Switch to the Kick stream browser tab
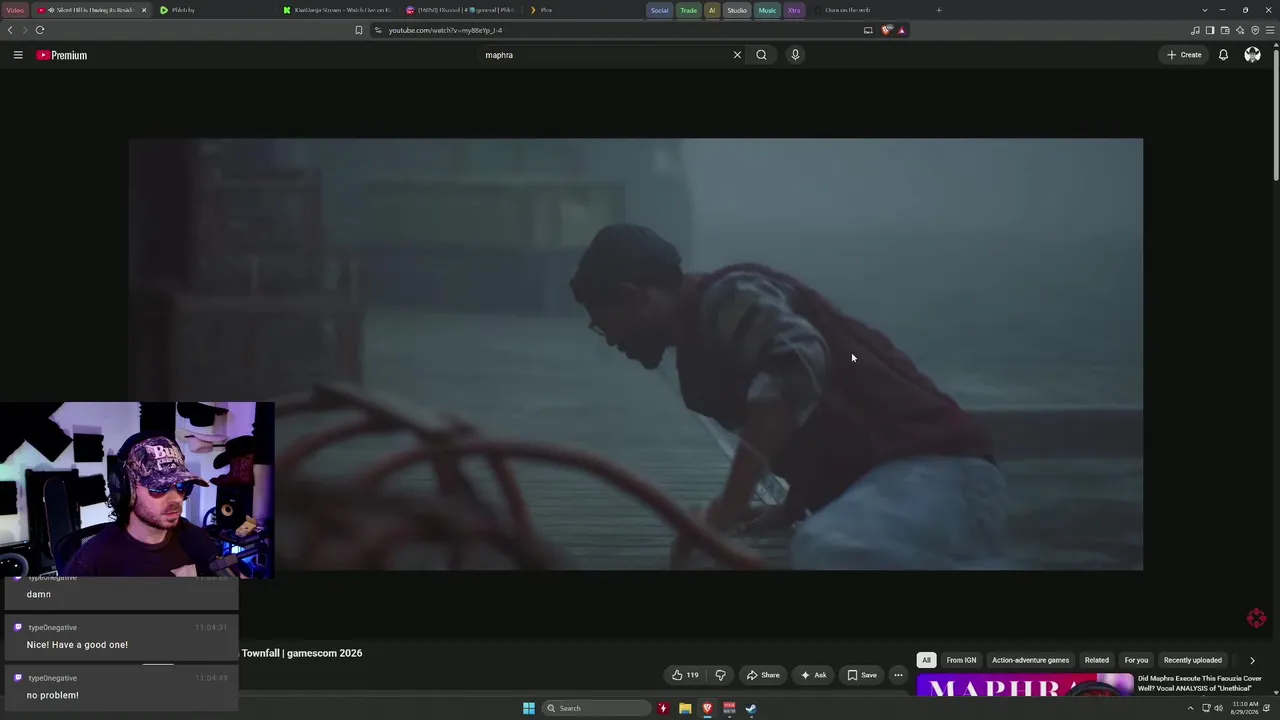 pos(337,10)
